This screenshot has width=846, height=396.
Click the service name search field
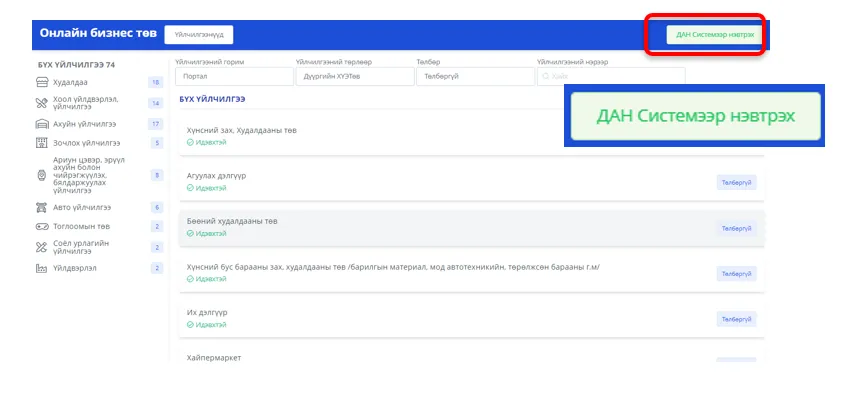pos(611,77)
